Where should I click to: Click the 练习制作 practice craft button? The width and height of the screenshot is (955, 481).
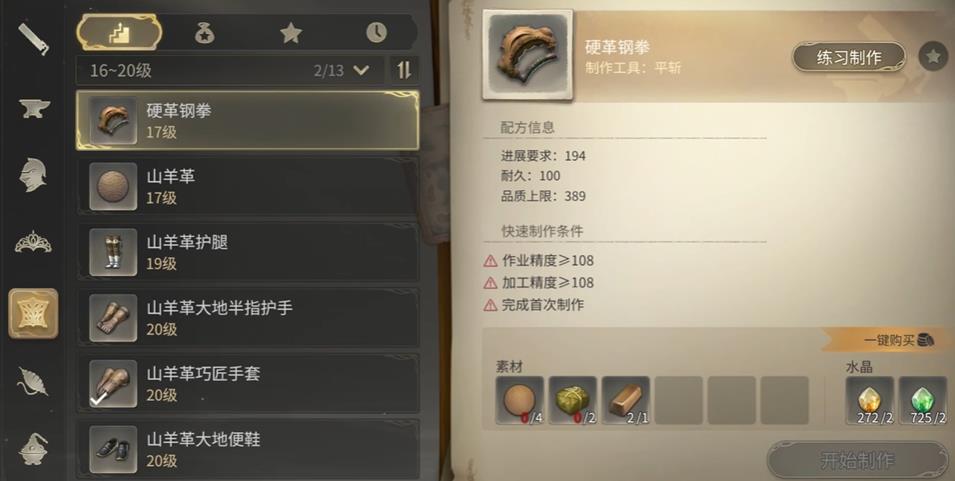pyautogui.click(x=848, y=57)
